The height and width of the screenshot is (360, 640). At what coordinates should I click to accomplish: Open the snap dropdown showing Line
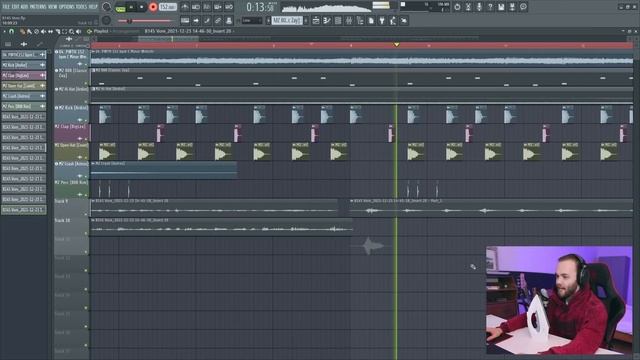[x=251, y=20]
